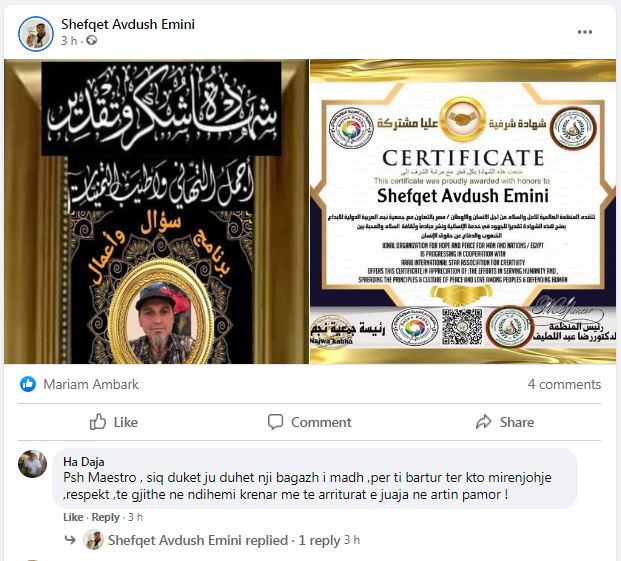
Task: Open the three-dot post options menu
Action: 585,32
